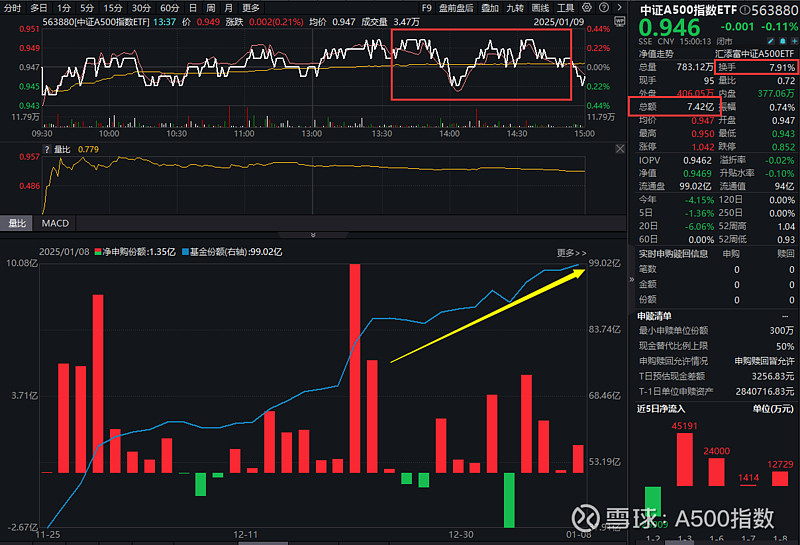800x545 pixels.
Task: Select the 日 daily period
Action: (193, 8)
